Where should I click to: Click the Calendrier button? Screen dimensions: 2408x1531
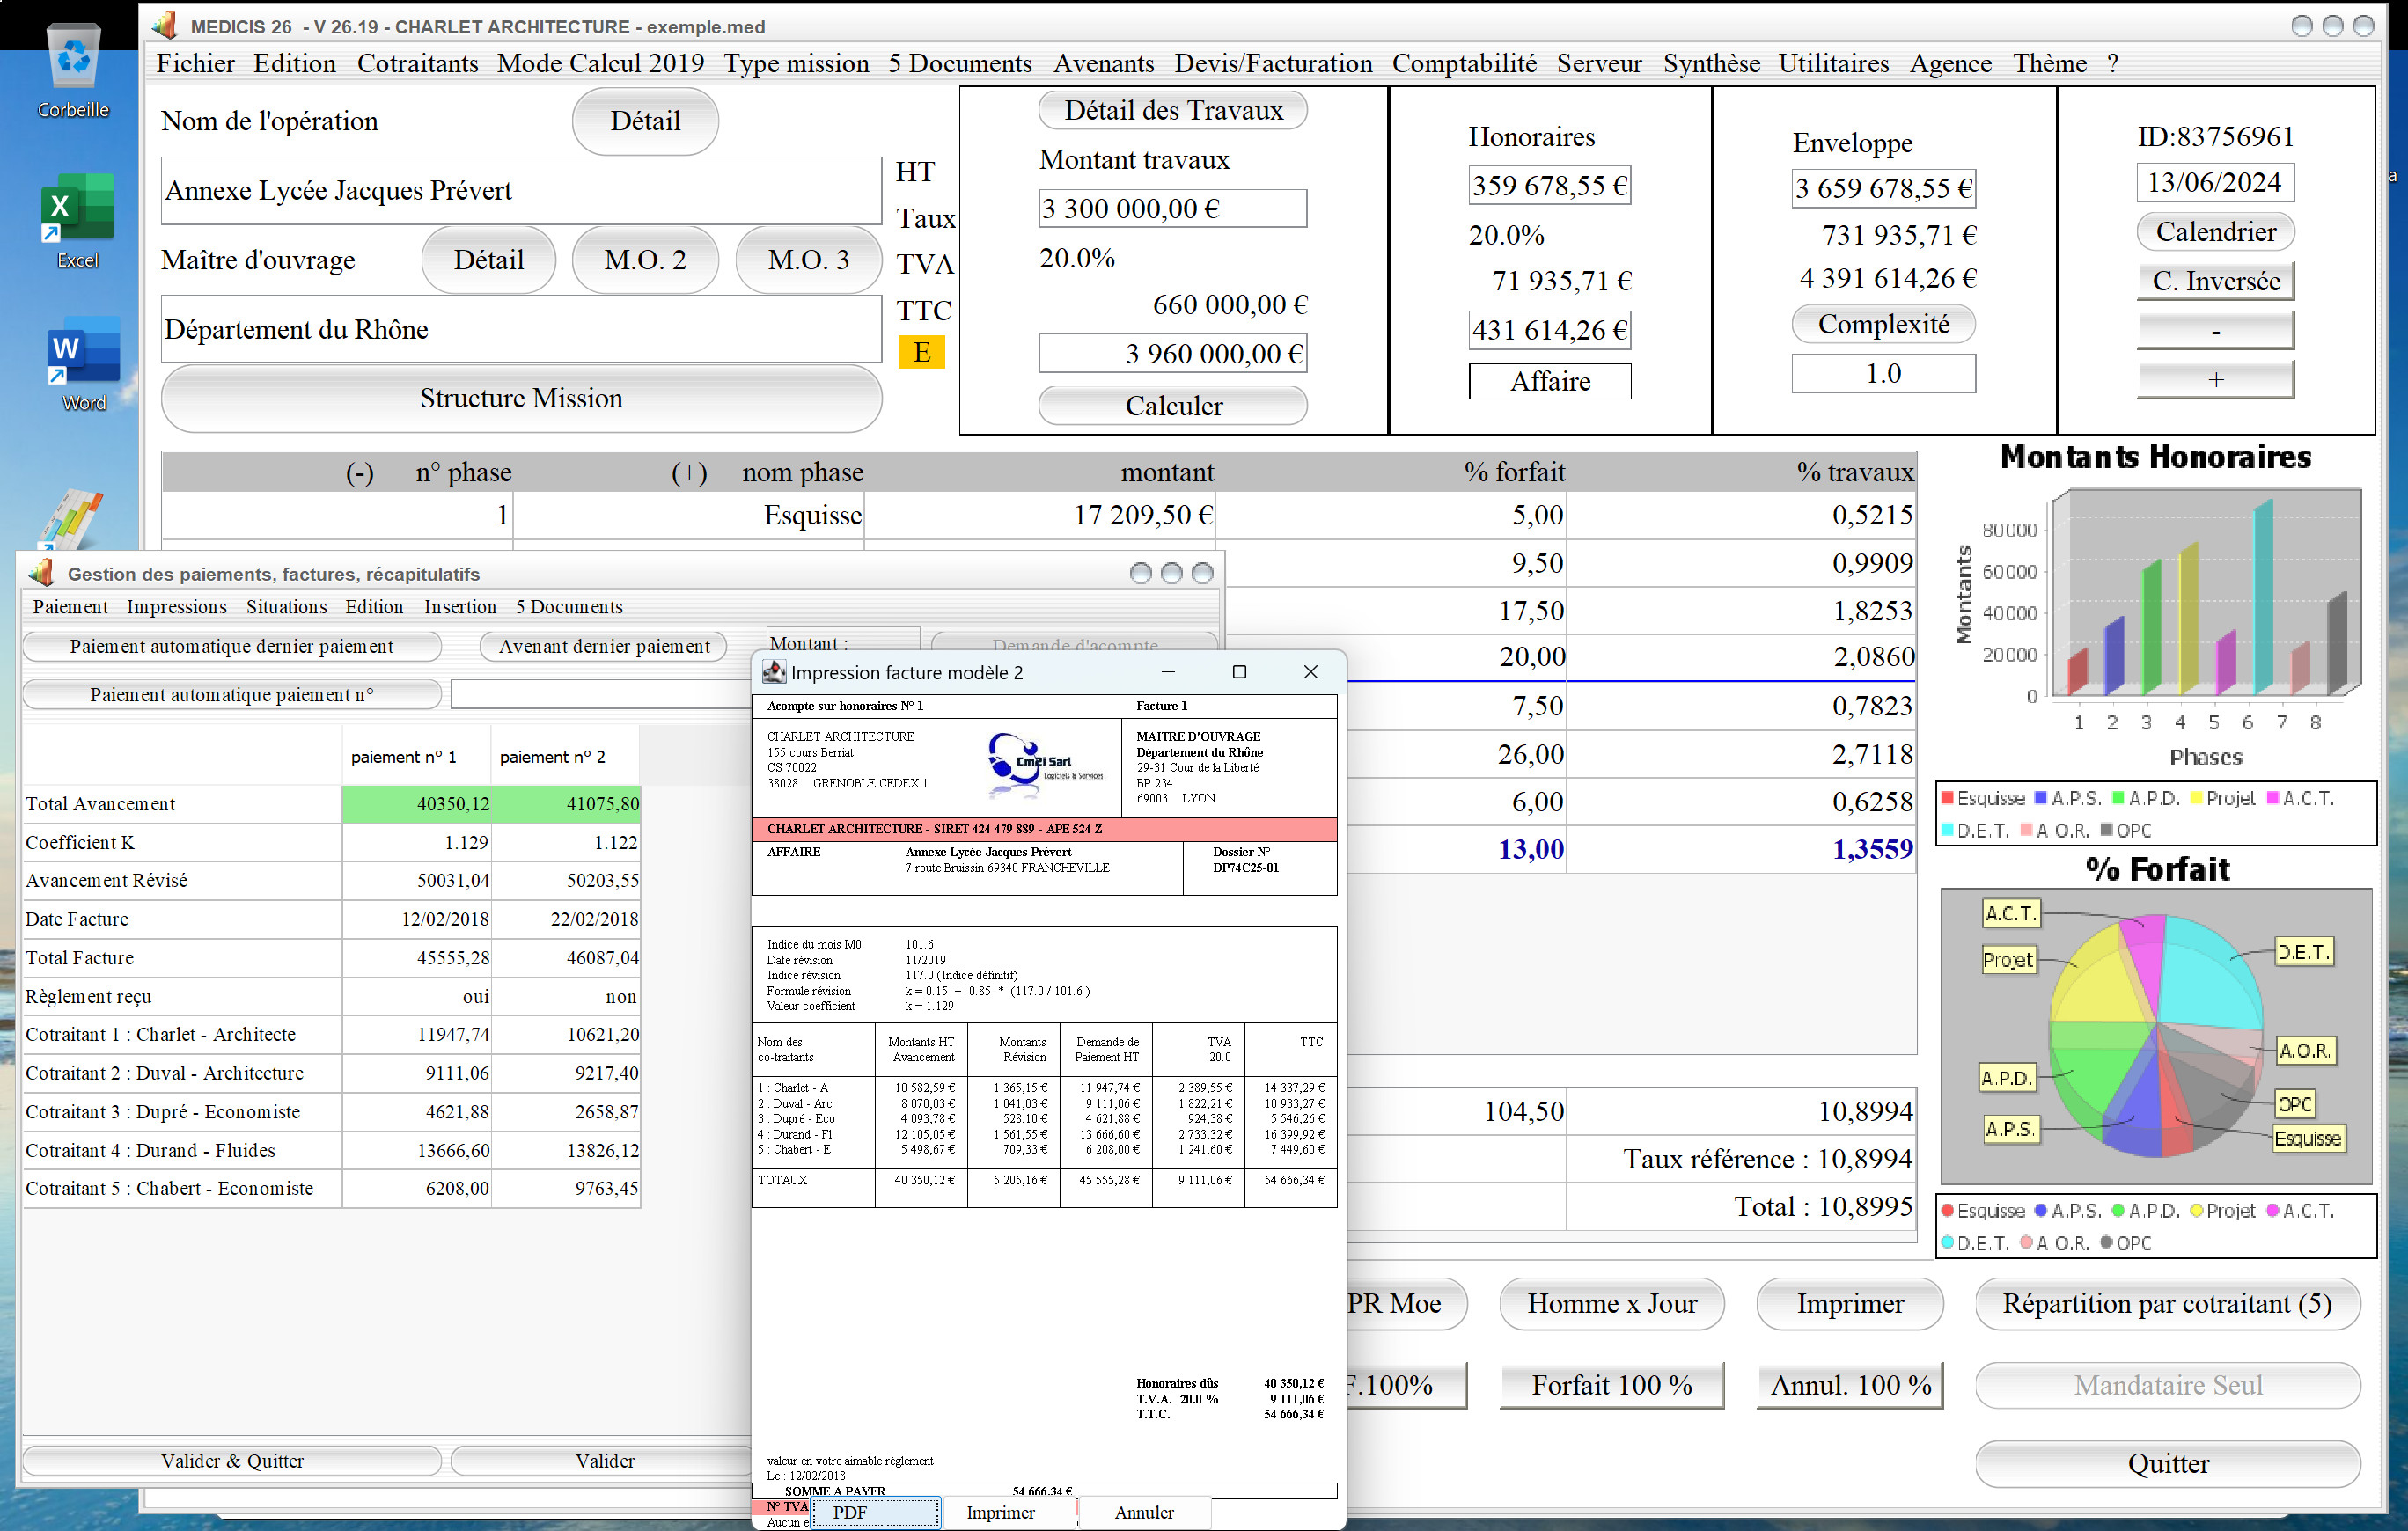2215,232
